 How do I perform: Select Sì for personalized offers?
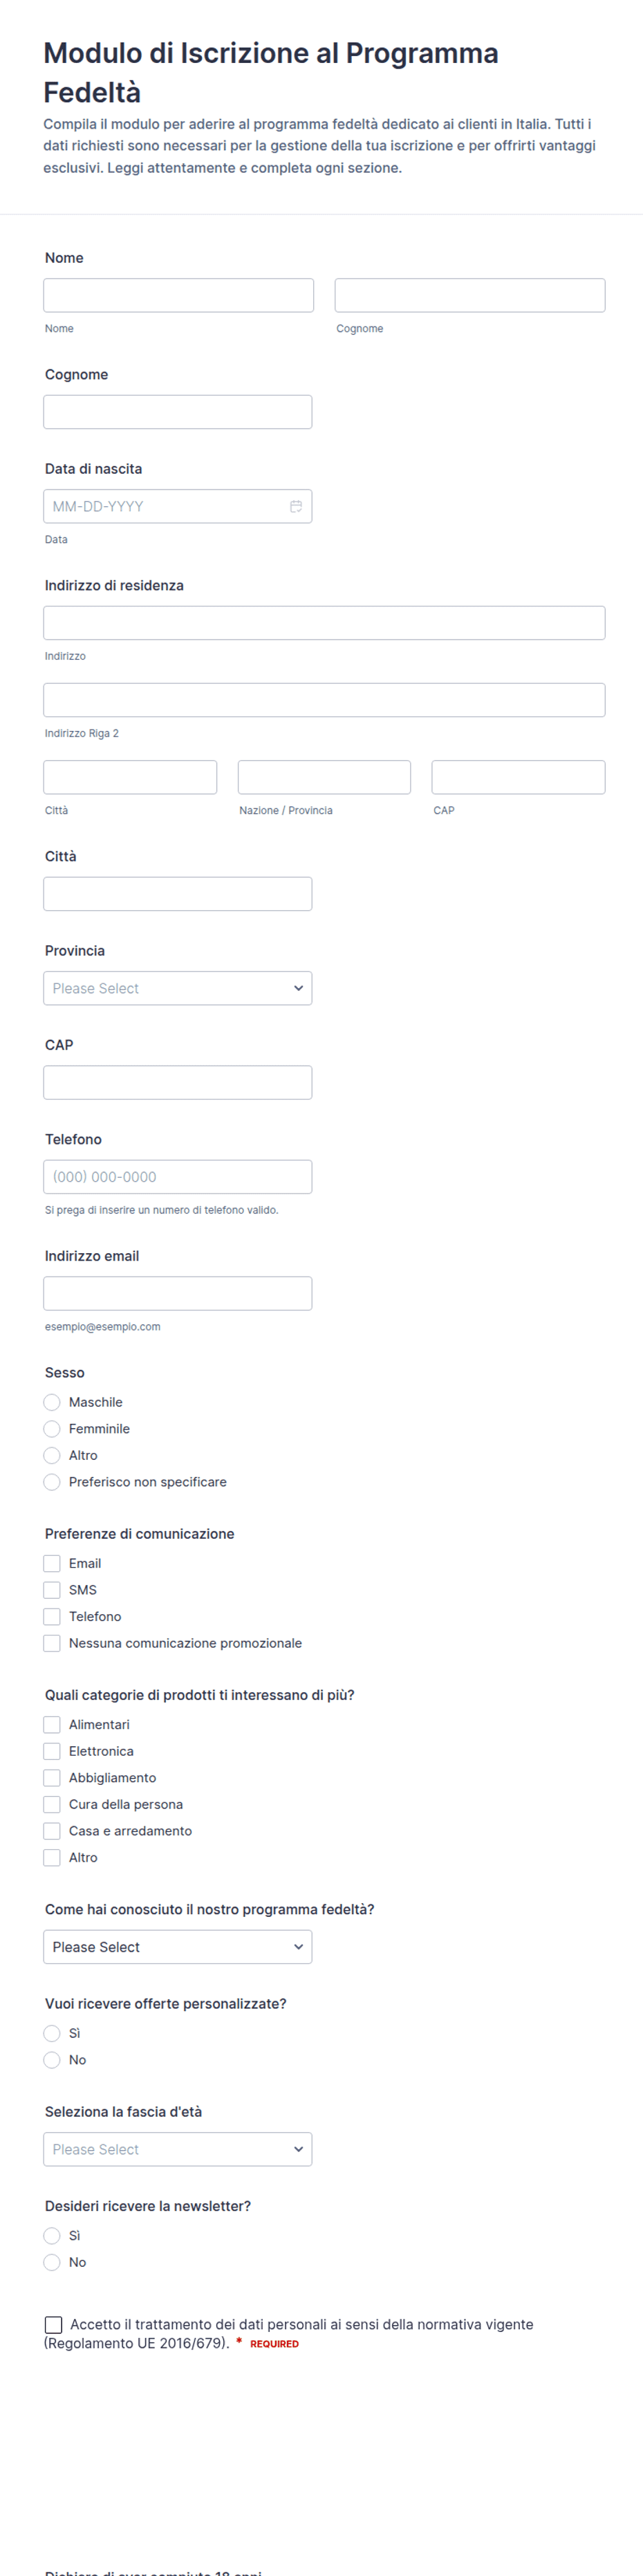click(52, 2032)
